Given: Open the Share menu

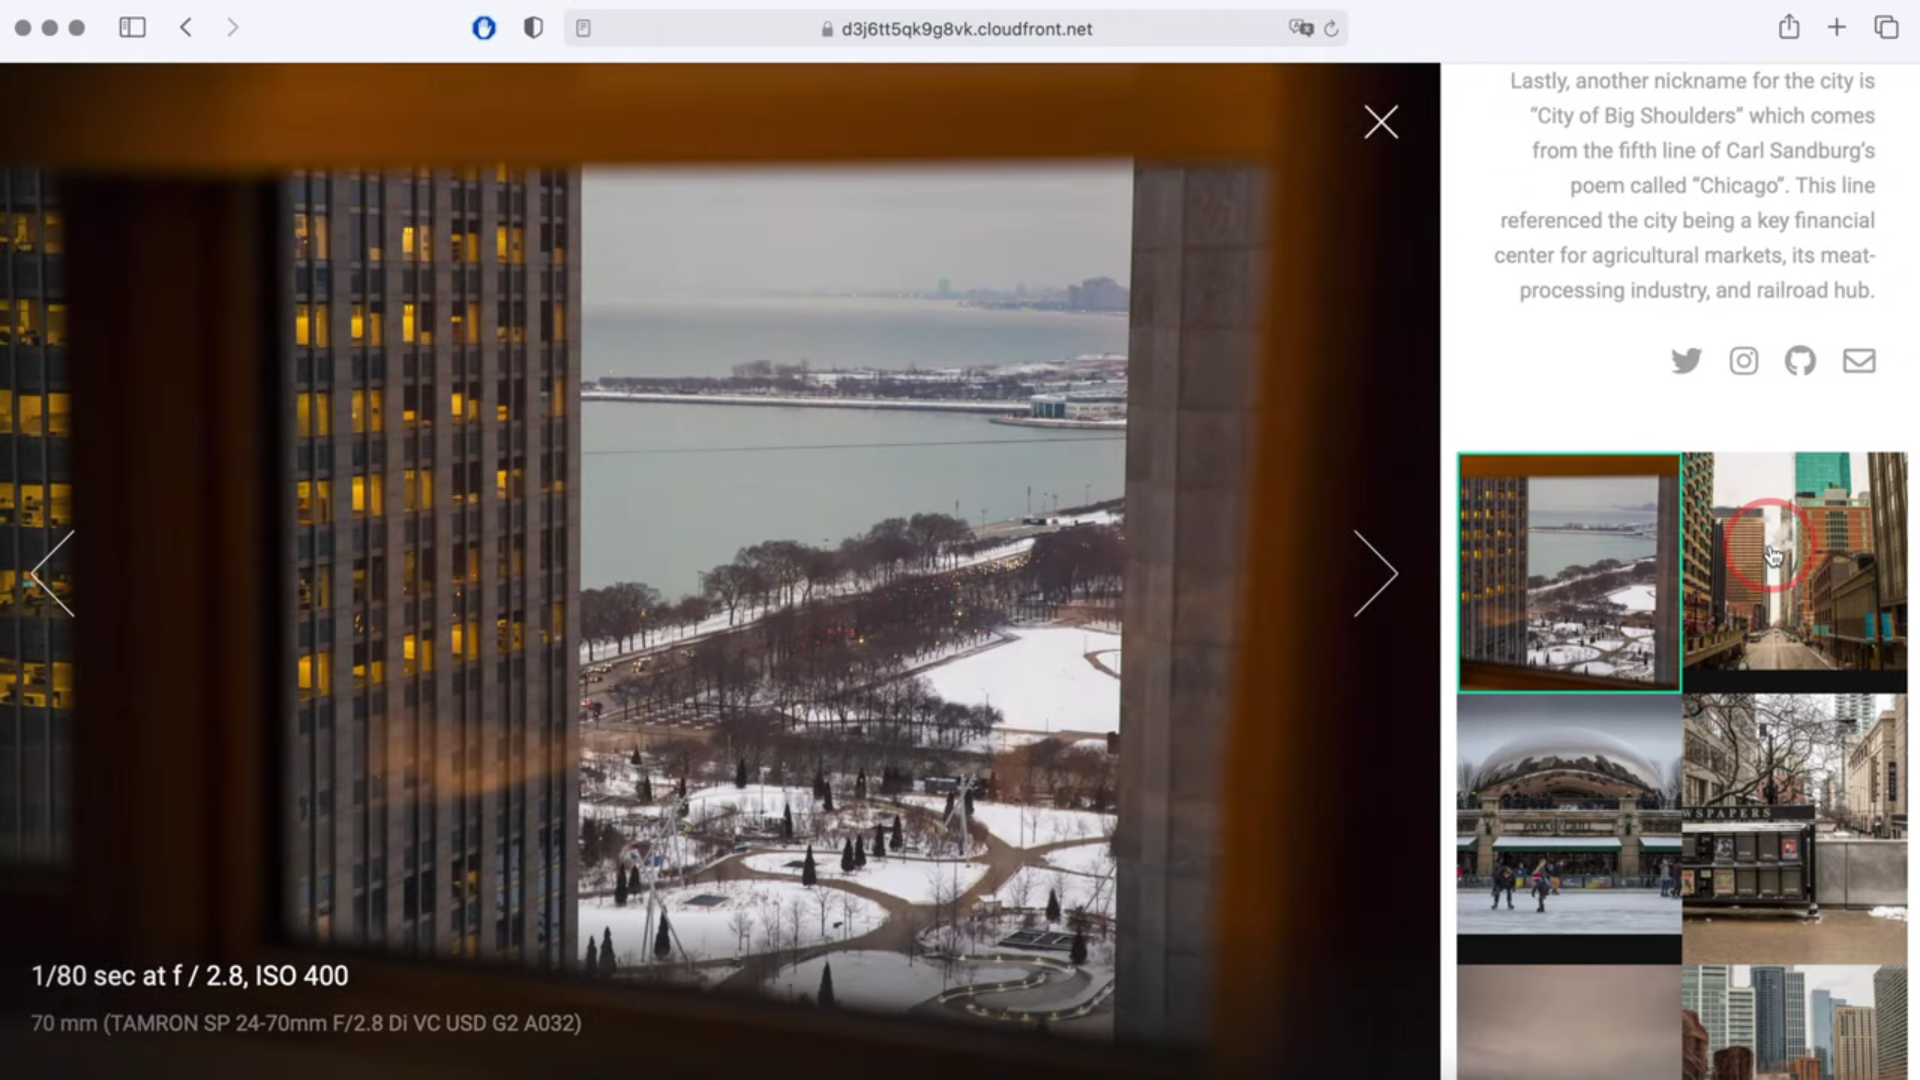Looking at the screenshot, I should [1789, 27].
